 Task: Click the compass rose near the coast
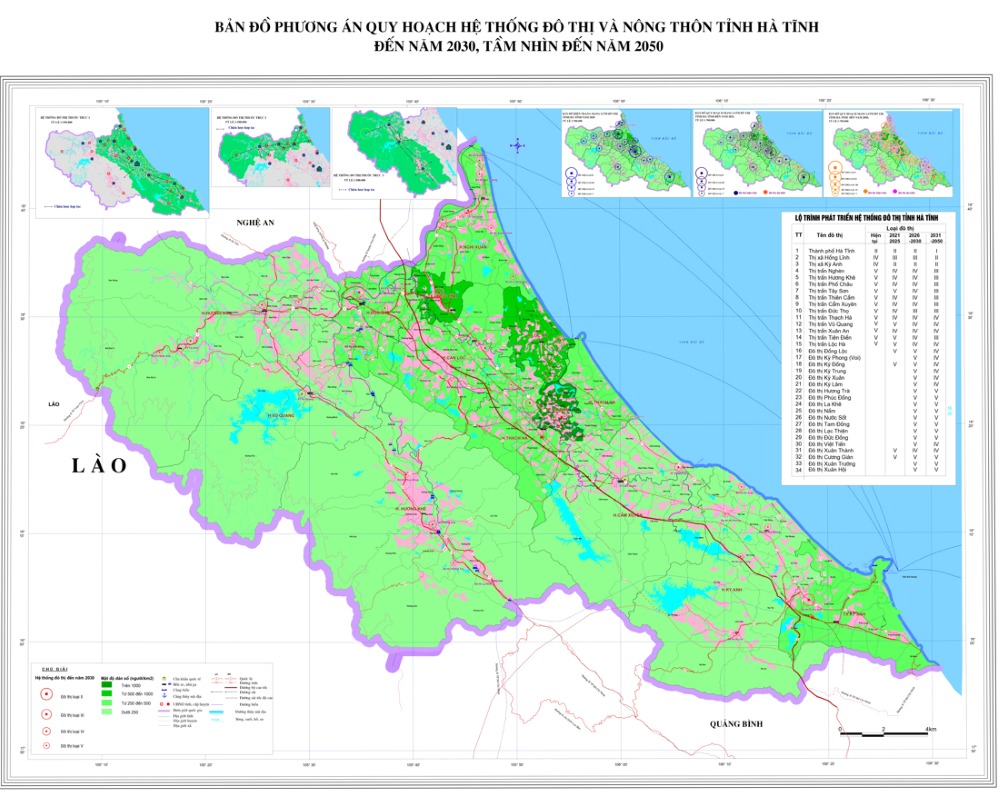pyautogui.click(x=517, y=146)
